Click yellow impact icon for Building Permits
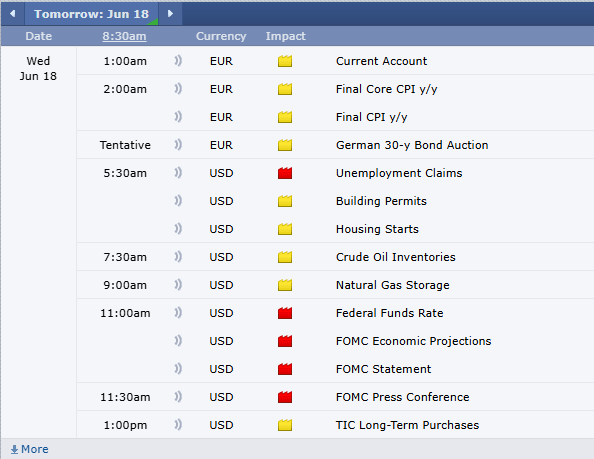This screenshot has height=459, width=594. pyautogui.click(x=285, y=201)
